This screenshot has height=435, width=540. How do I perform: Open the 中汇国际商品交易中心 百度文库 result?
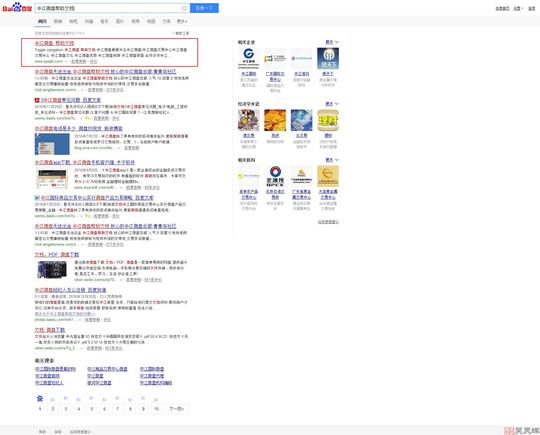[97, 198]
